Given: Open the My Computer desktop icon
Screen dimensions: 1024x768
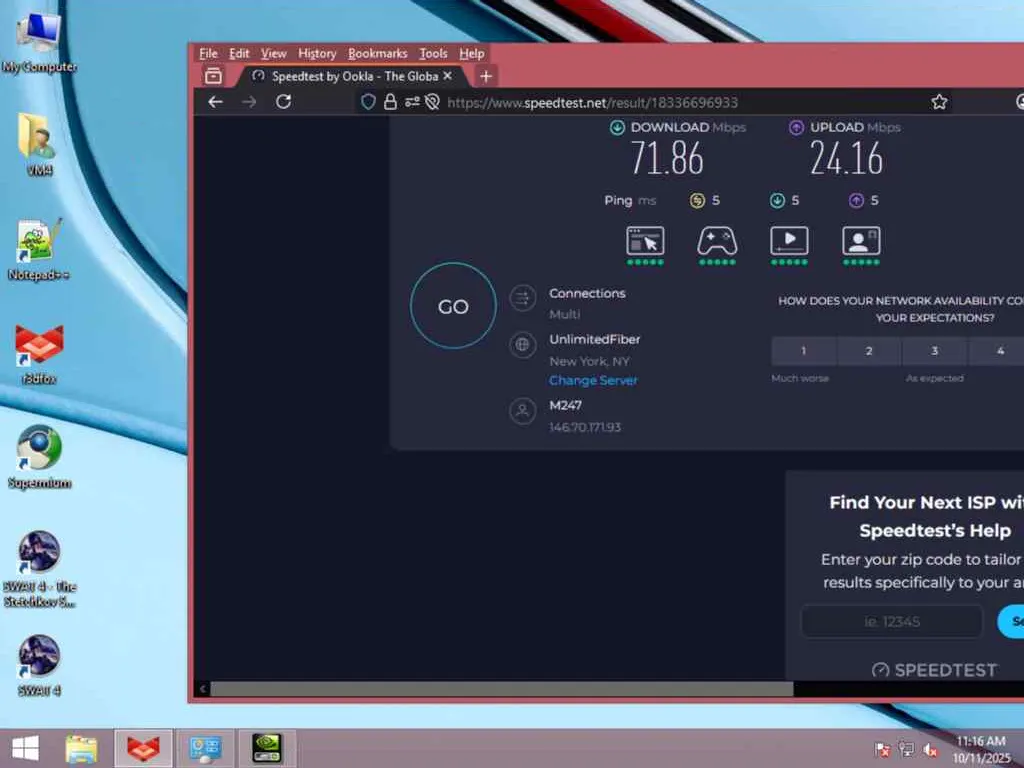Looking at the screenshot, I should pyautogui.click(x=39, y=40).
